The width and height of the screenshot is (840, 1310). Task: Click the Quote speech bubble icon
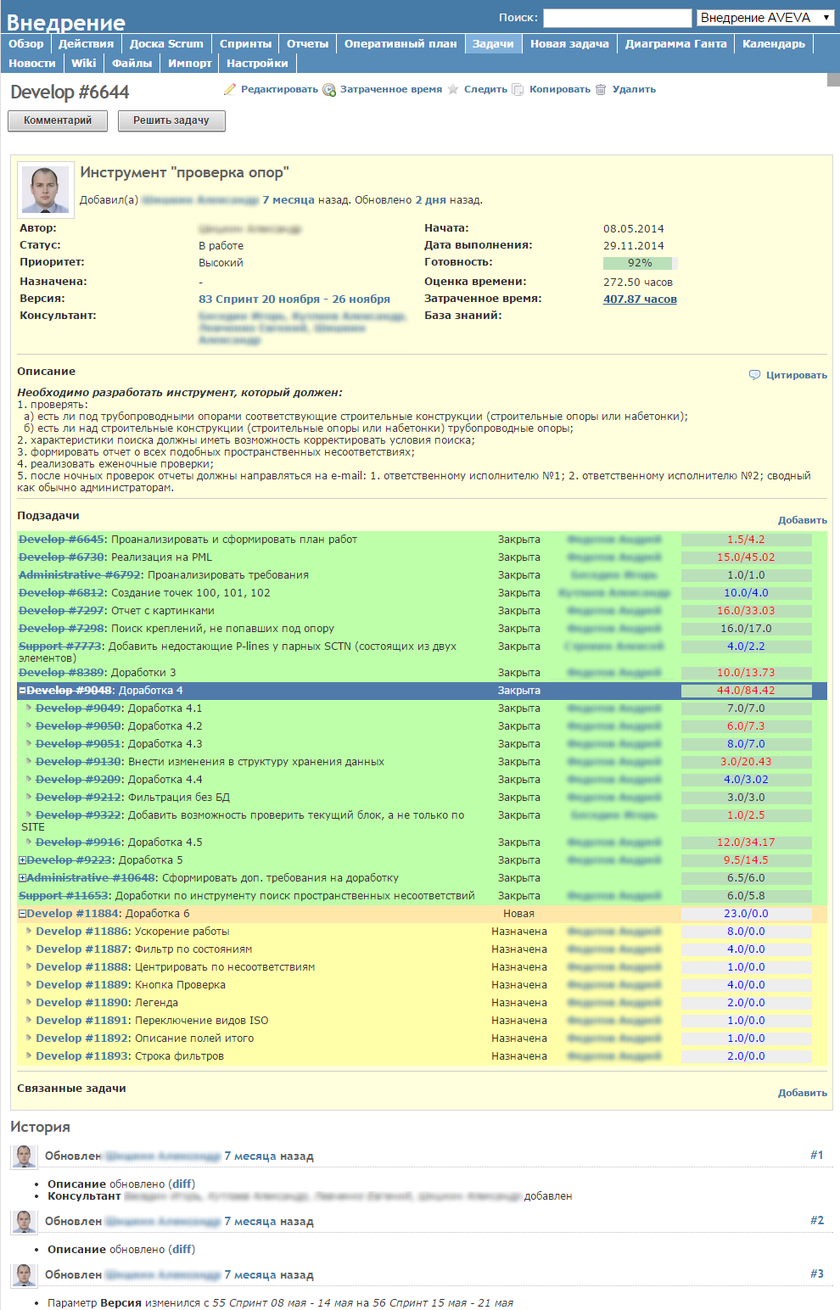click(755, 375)
